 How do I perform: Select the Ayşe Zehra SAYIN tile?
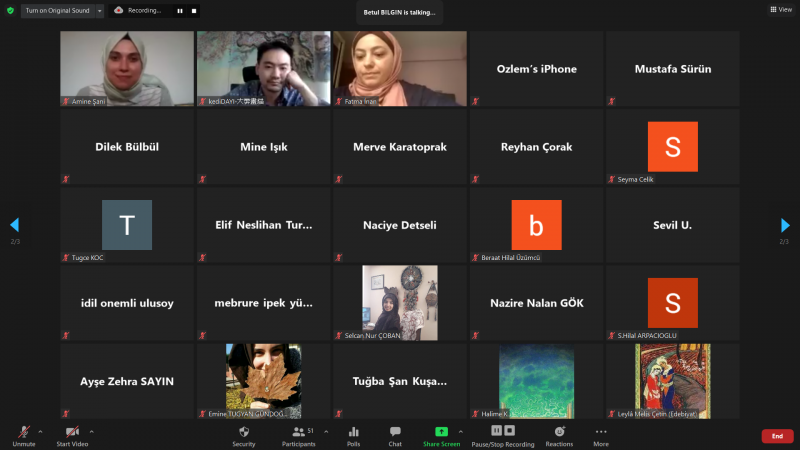127,381
